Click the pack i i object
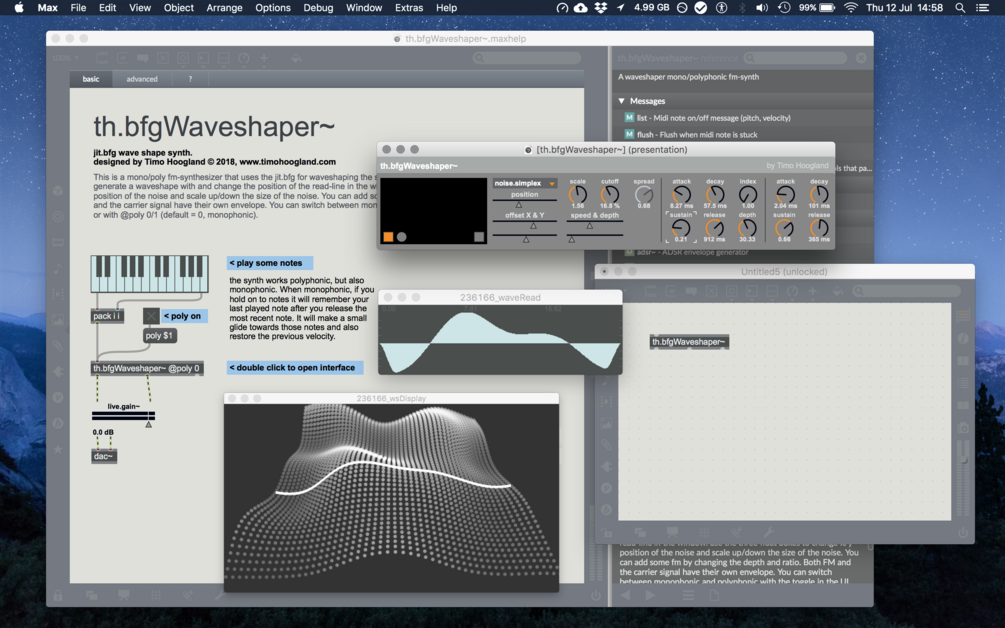The image size is (1005, 628). tap(107, 315)
